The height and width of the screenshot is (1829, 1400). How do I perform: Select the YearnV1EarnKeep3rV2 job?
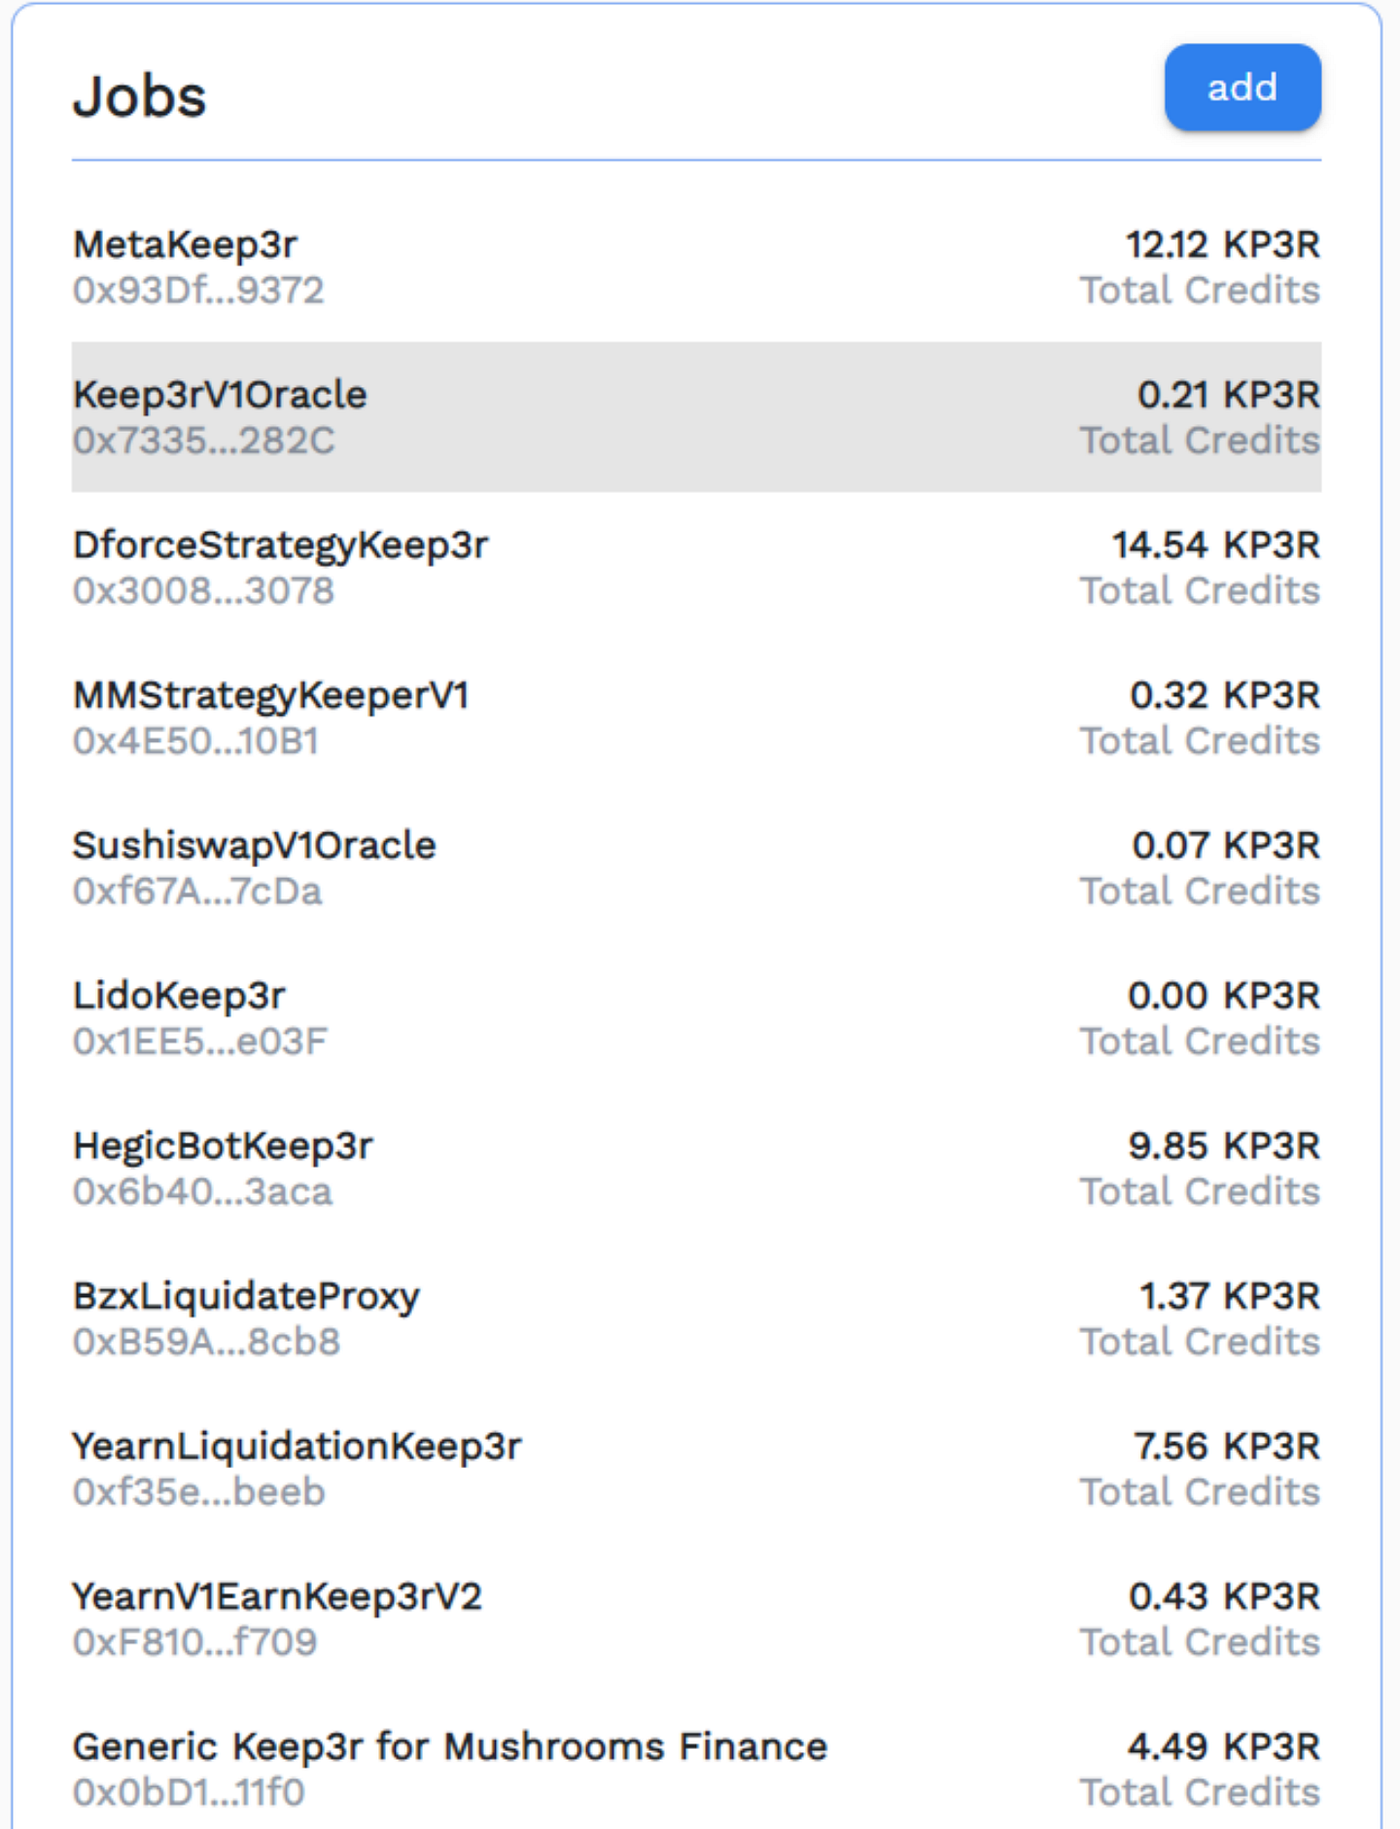point(696,1617)
